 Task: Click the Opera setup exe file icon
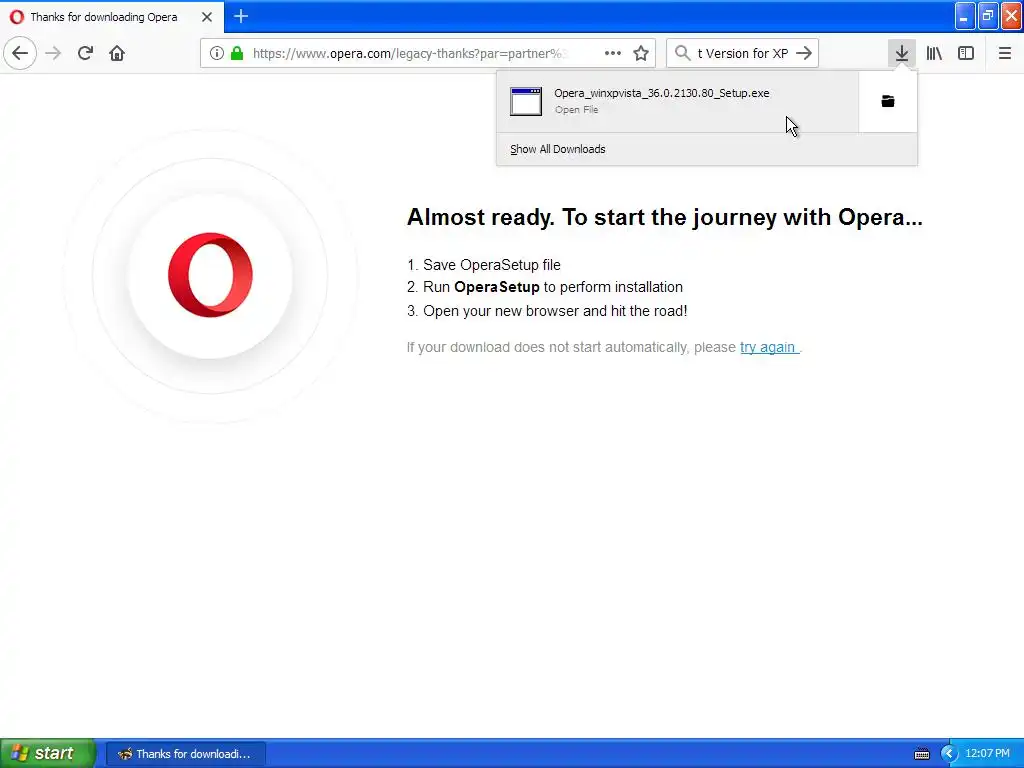click(526, 101)
